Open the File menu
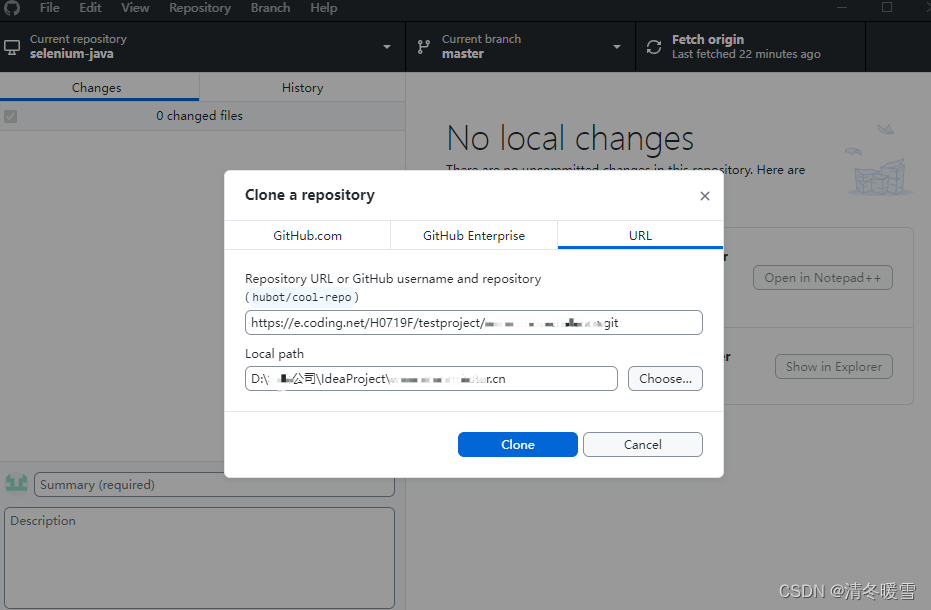The image size is (931, 610). pos(49,8)
